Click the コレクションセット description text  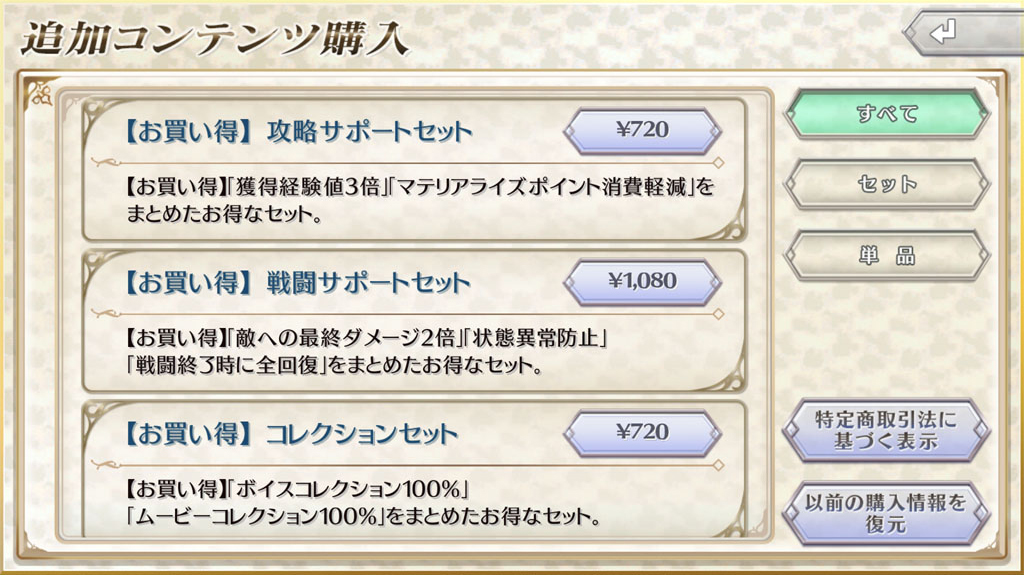[x=362, y=505]
